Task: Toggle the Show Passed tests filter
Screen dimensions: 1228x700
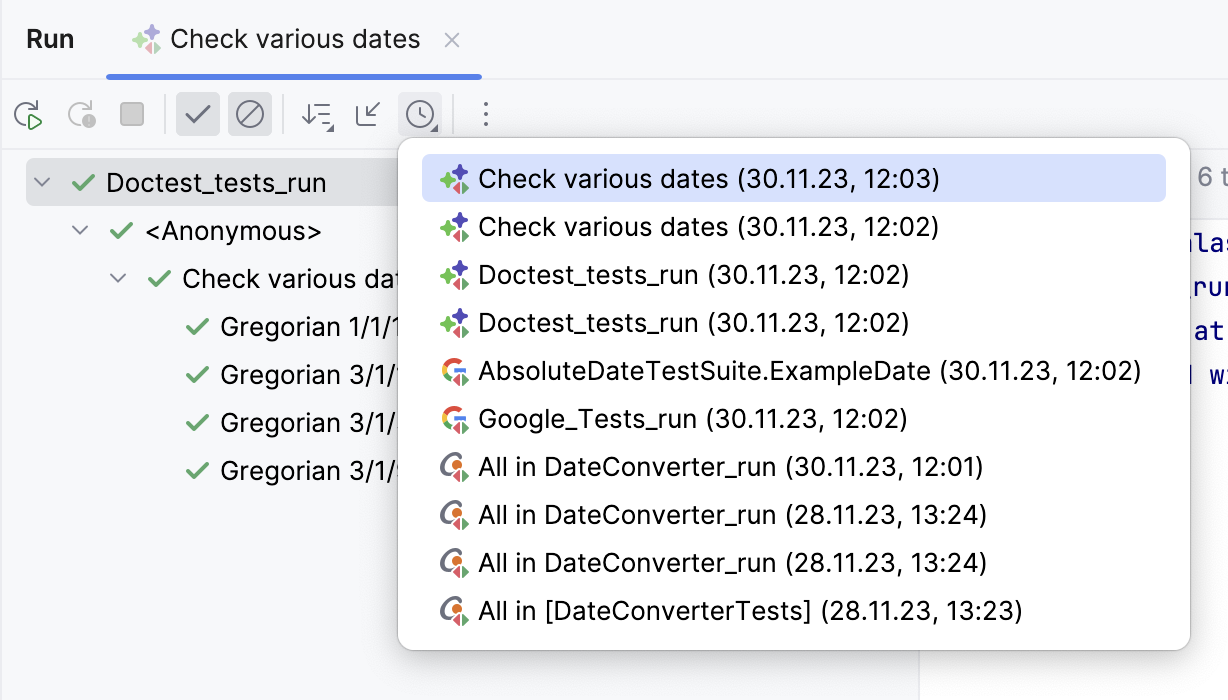Action: click(197, 114)
